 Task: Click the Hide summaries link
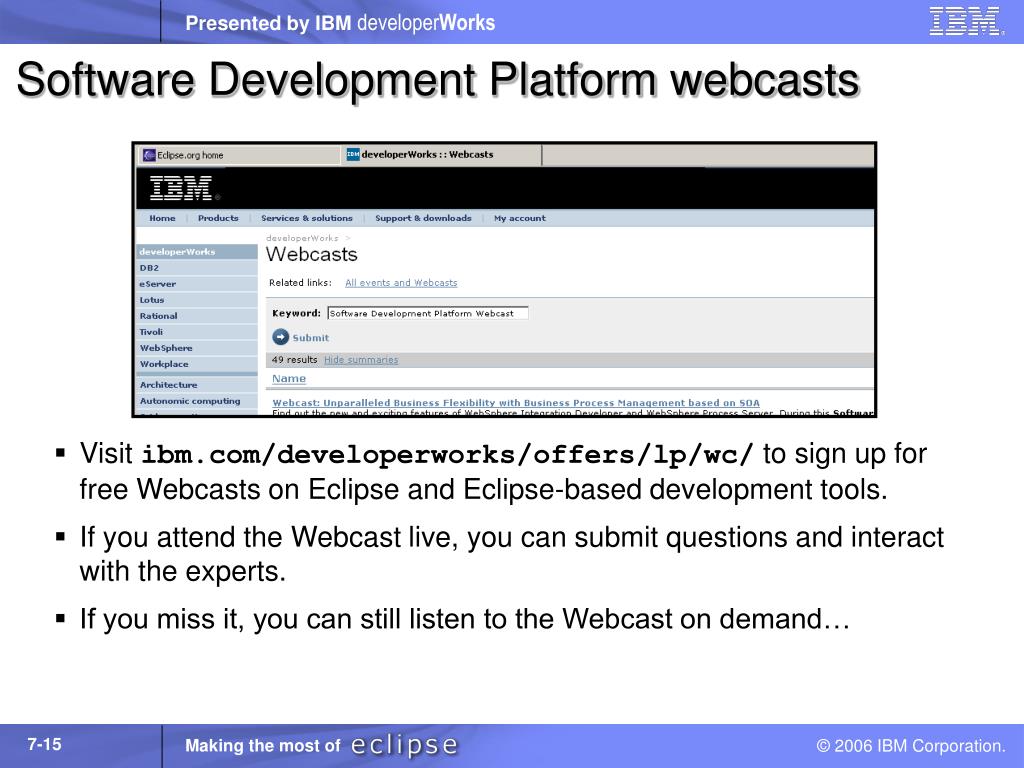click(x=361, y=360)
